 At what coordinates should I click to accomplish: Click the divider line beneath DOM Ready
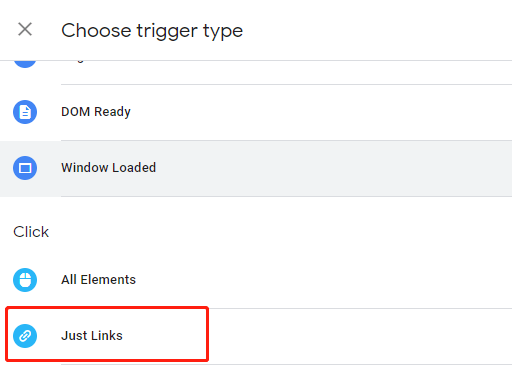pyautogui.click(x=286, y=140)
